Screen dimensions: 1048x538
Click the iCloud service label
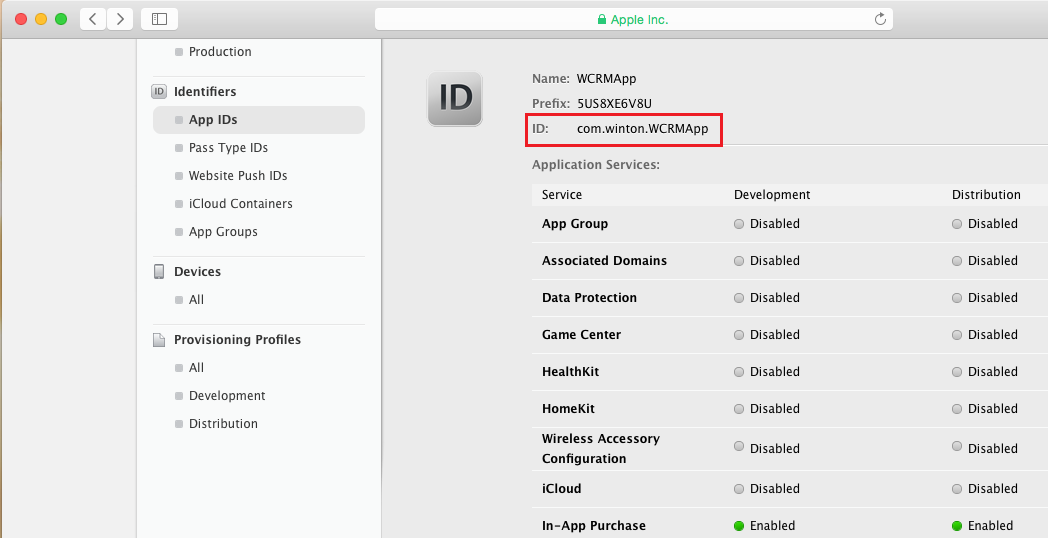(x=561, y=489)
